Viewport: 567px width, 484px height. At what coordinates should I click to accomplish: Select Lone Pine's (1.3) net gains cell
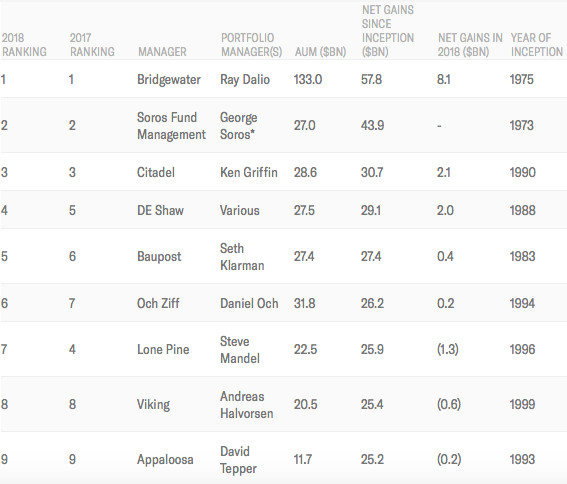pyautogui.click(x=448, y=349)
